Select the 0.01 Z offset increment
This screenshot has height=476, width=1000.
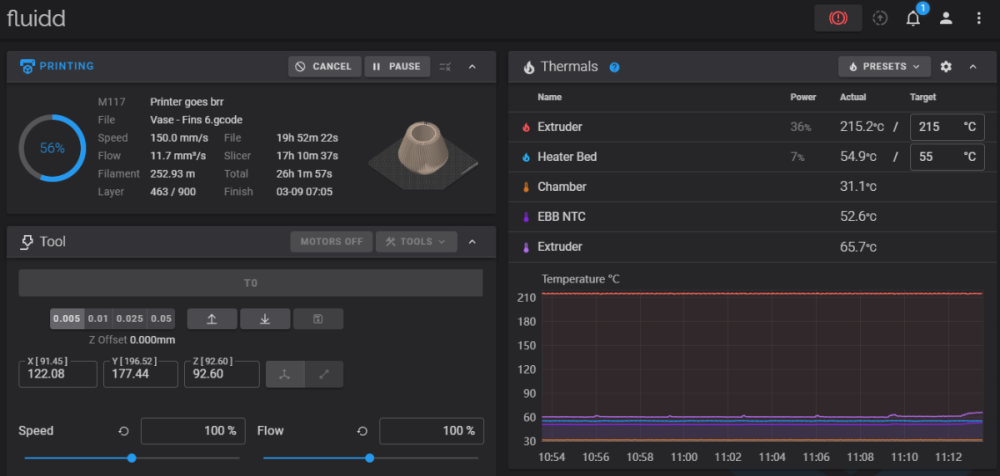tap(98, 319)
